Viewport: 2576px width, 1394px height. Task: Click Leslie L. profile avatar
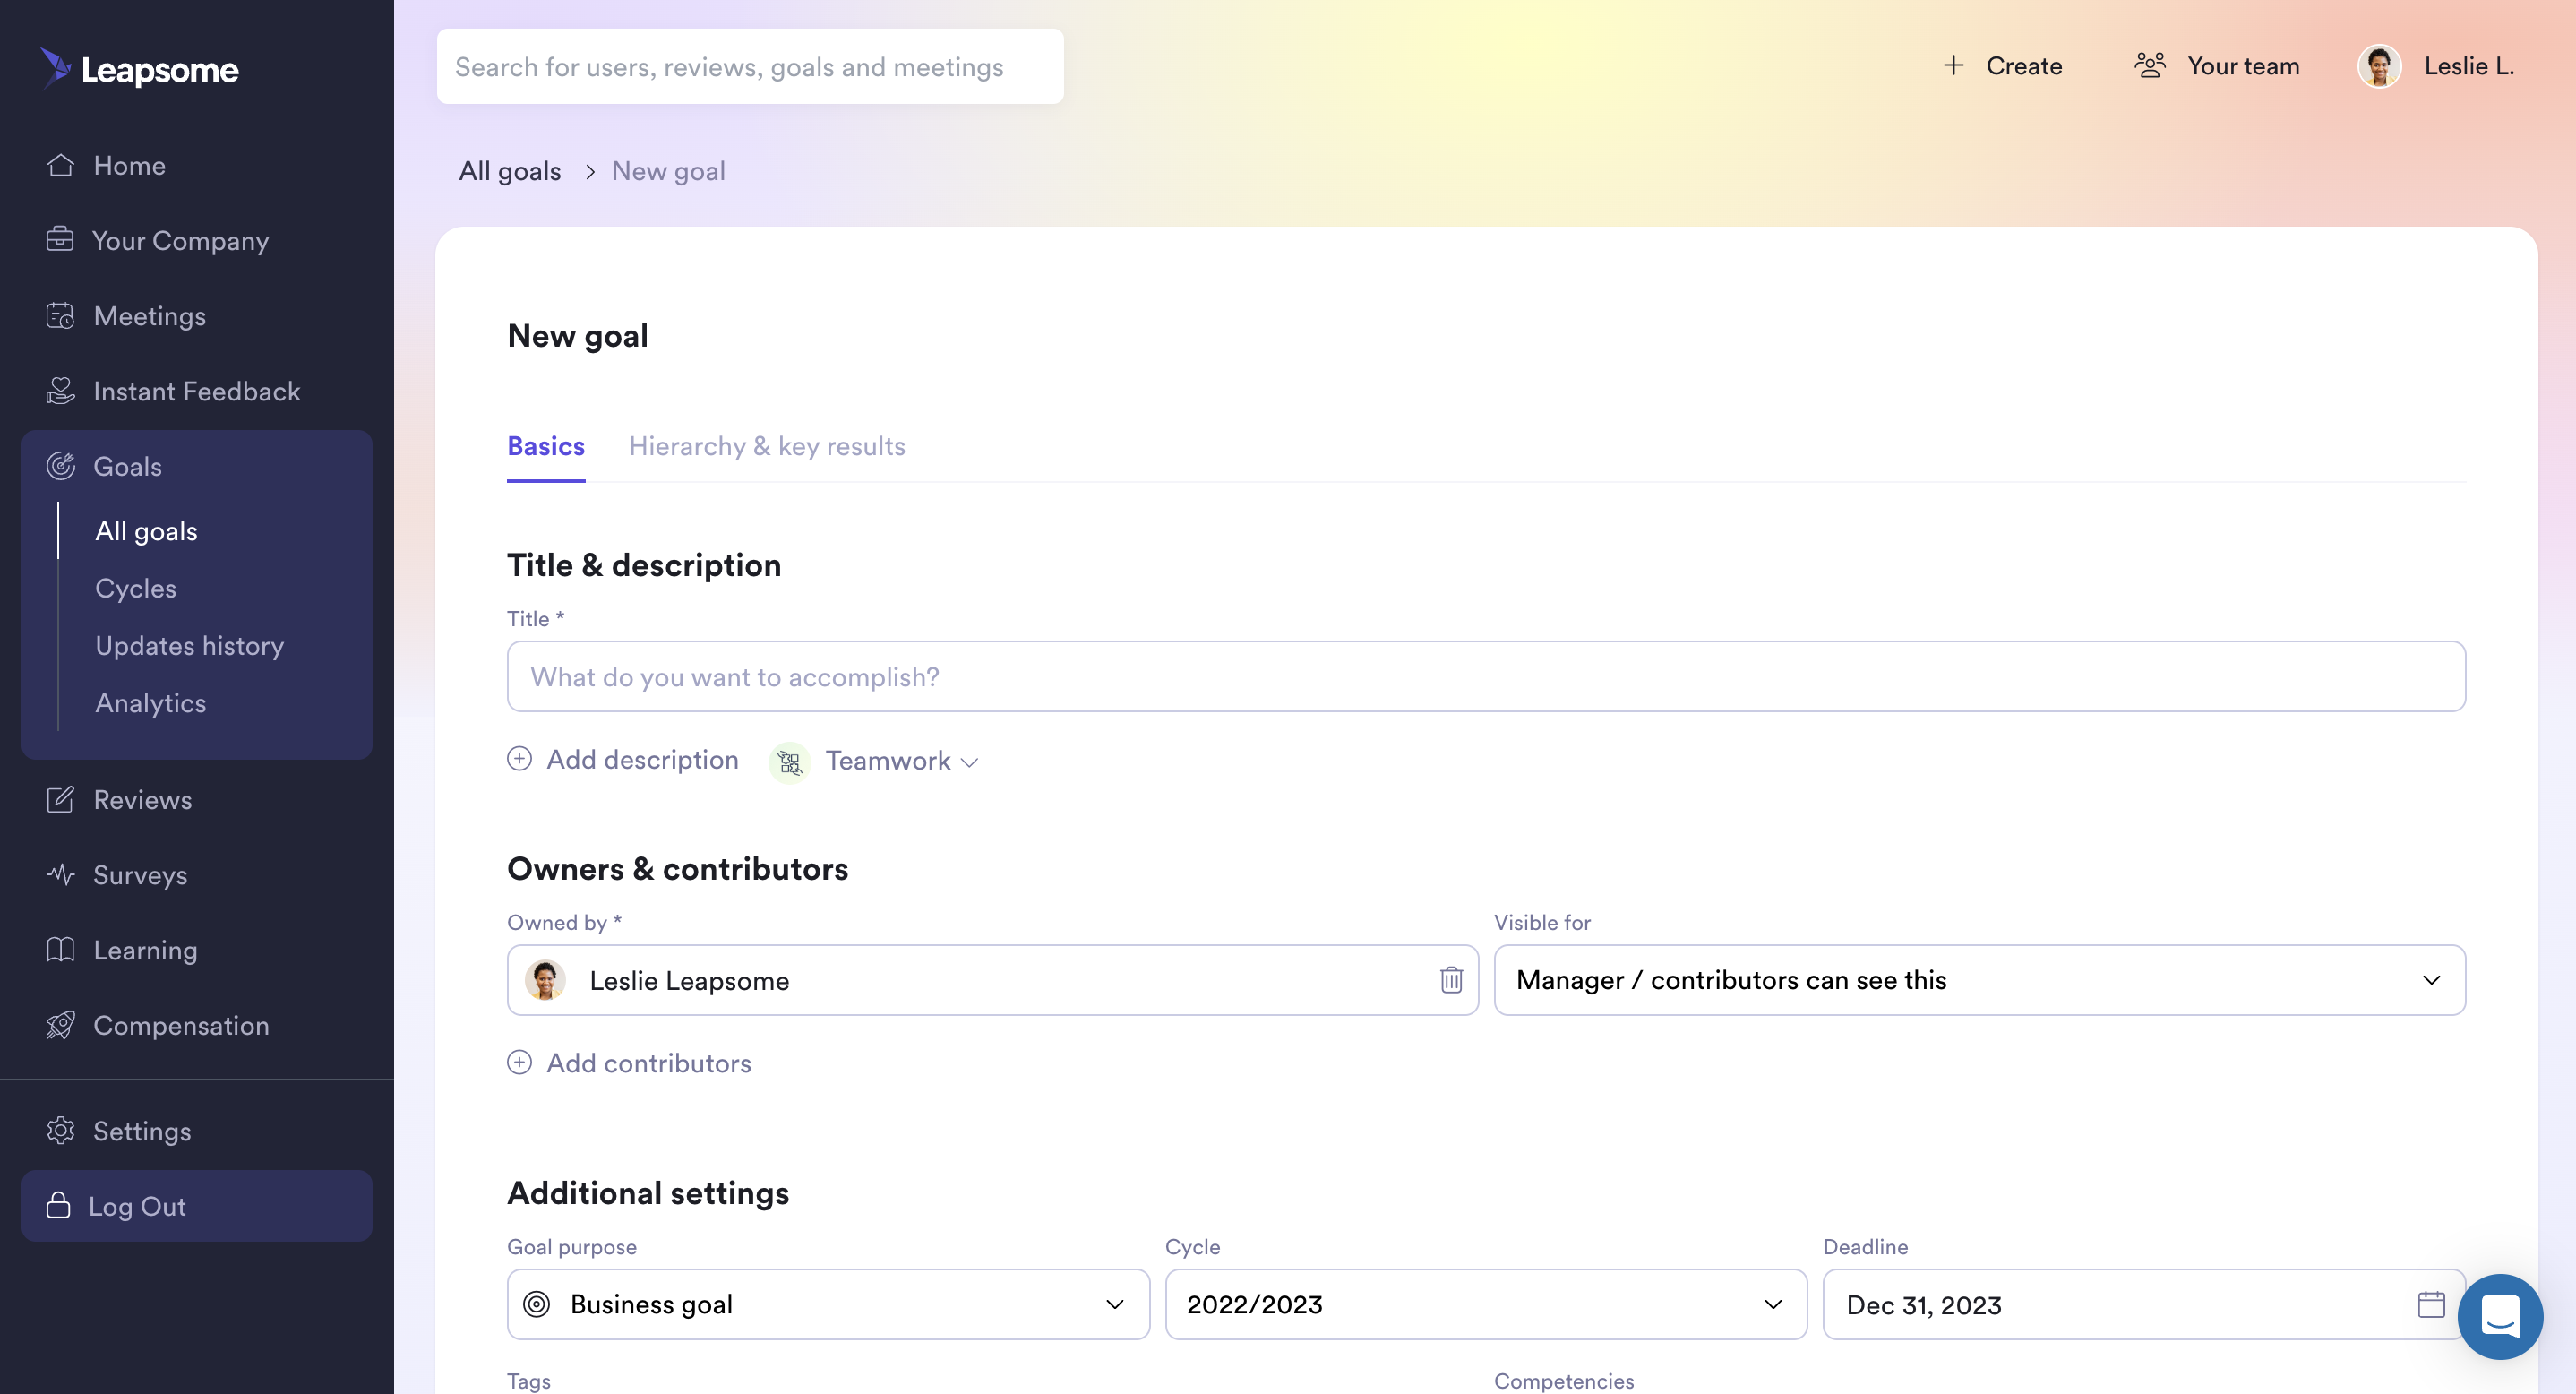click(x=2379, y=66)
